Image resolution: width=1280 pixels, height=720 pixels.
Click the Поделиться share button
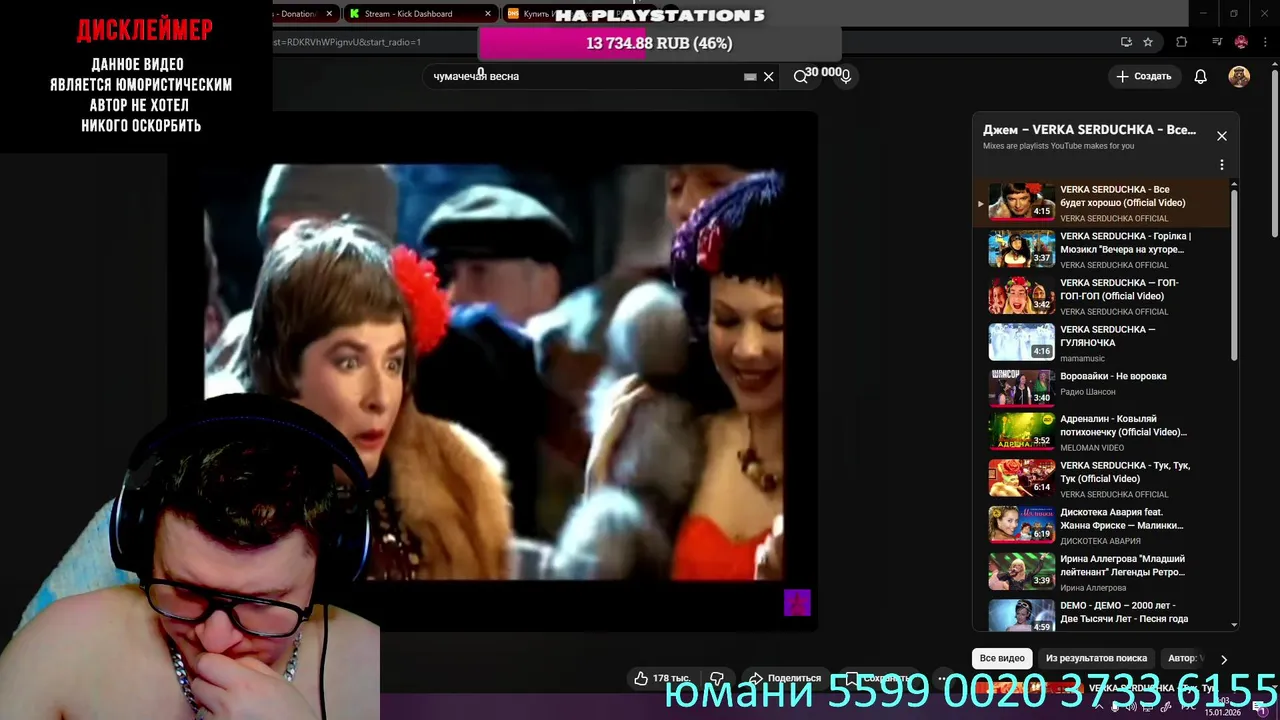click(x=785, y=678)
